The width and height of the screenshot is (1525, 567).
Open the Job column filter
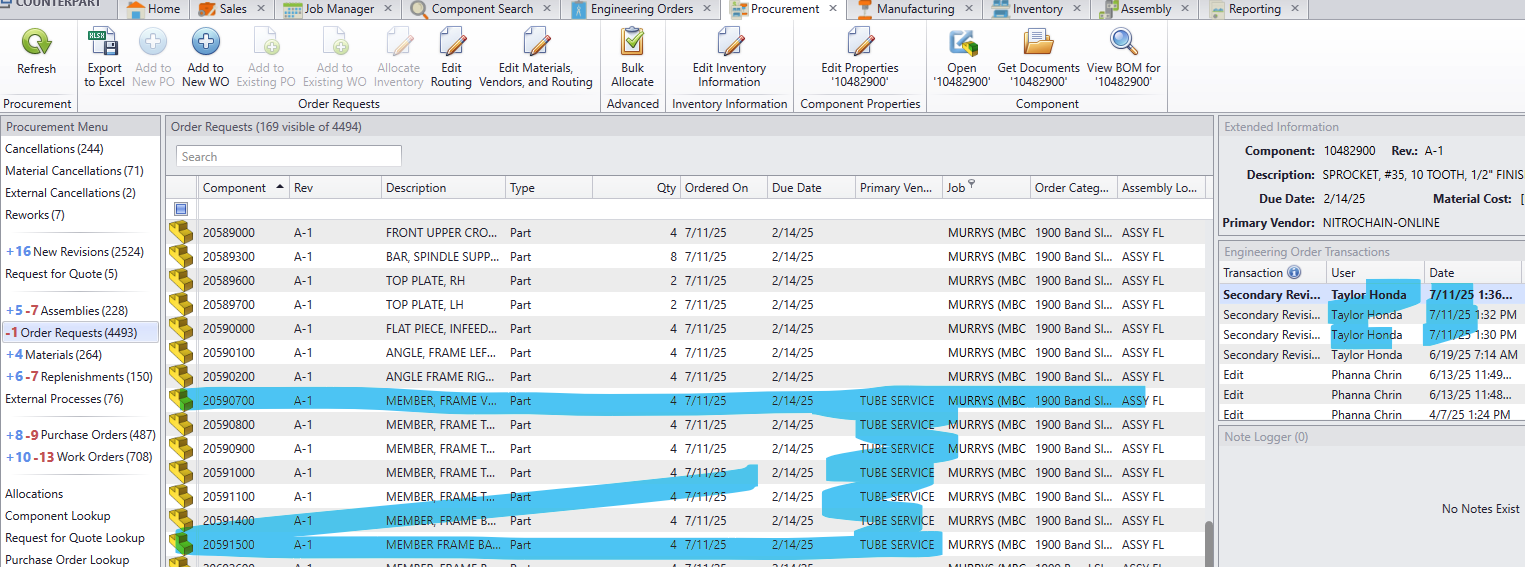pyautogui.click(x=971, y=185)
